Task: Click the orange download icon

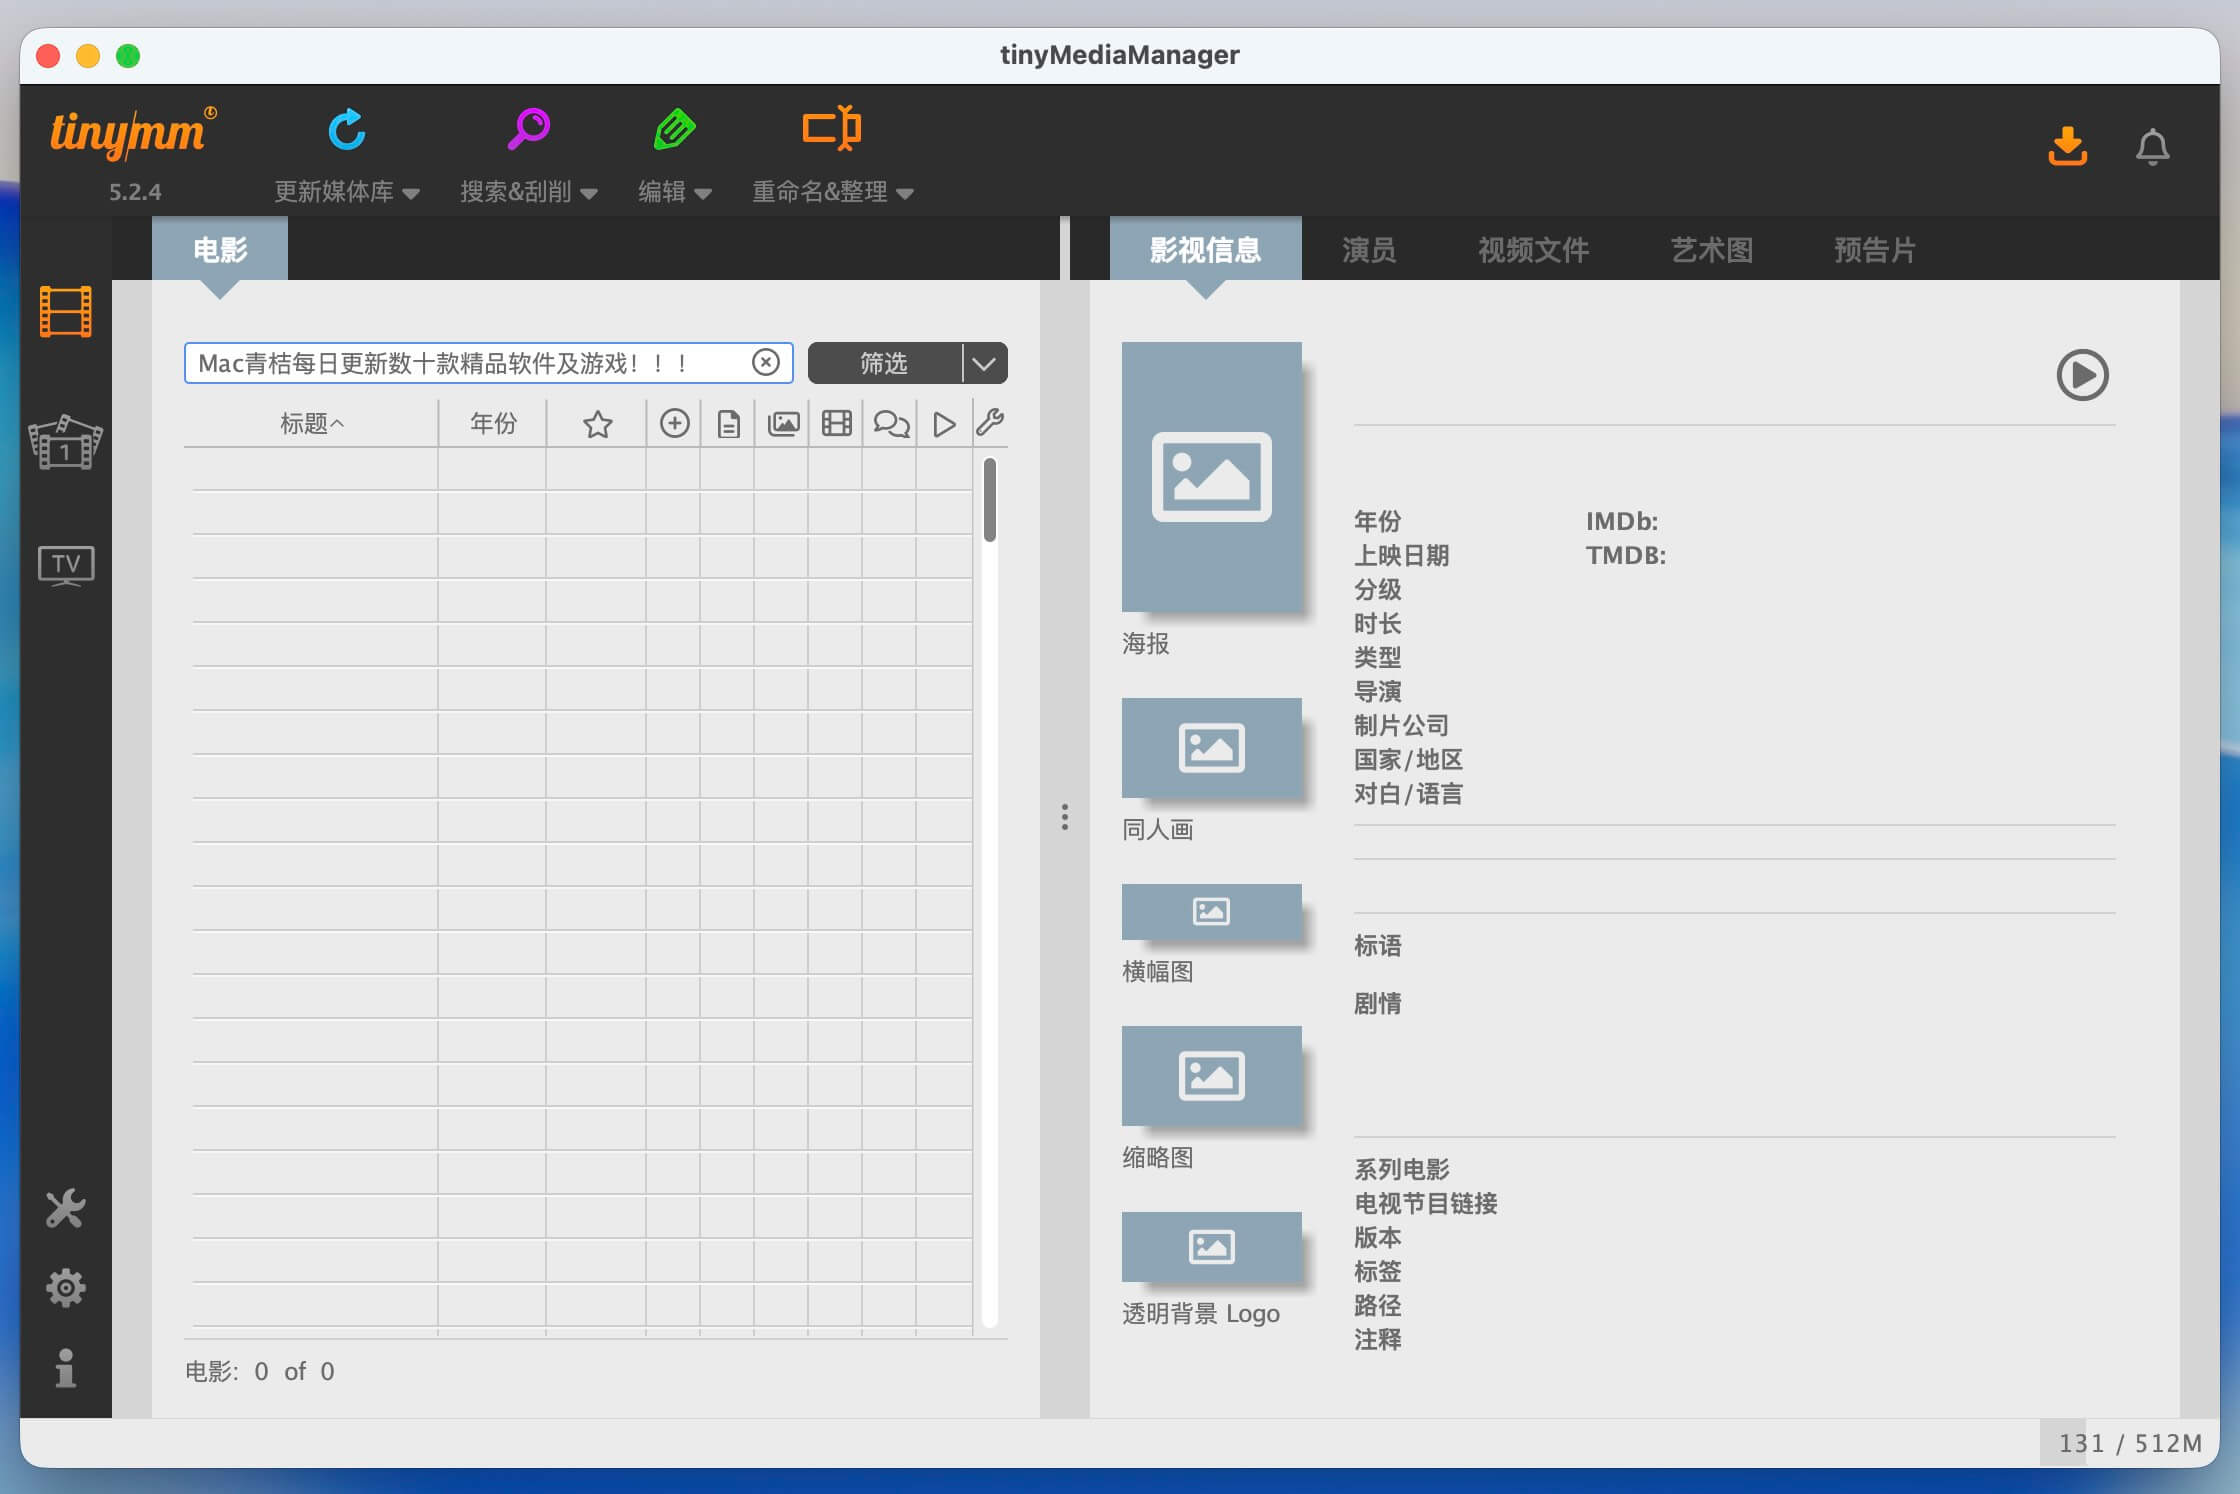Action: [x=2067, y=147]
